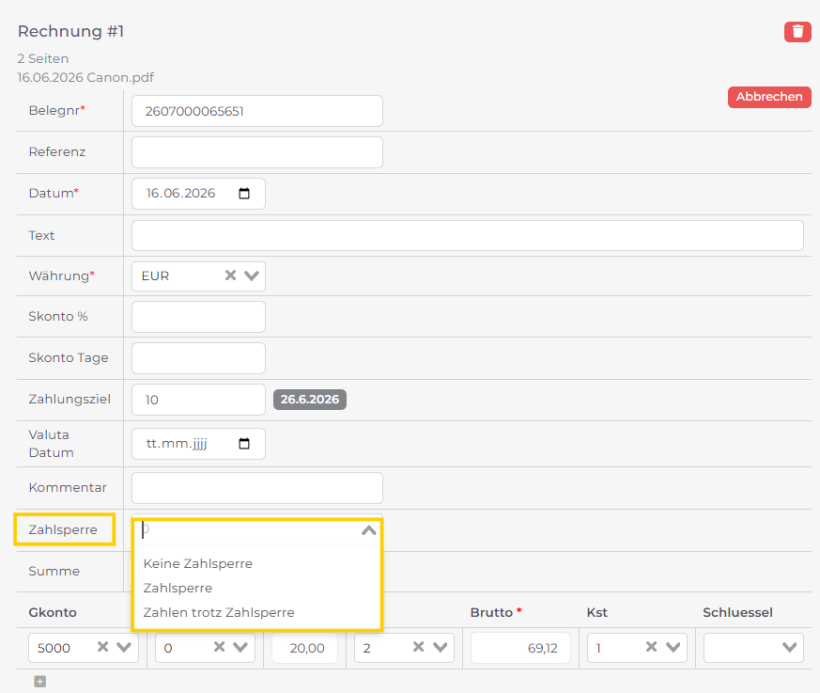The image size is (820, 693).
Task: Click the Währung label
Action: 59,276
